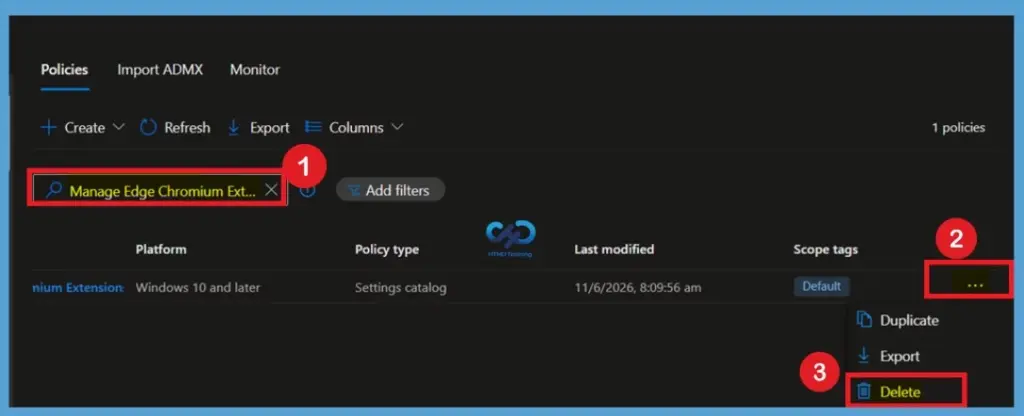Image resolution: width=1024 pixels, height=416 pixels.
Task: Clear the search box with X
Action: [271, 190]
